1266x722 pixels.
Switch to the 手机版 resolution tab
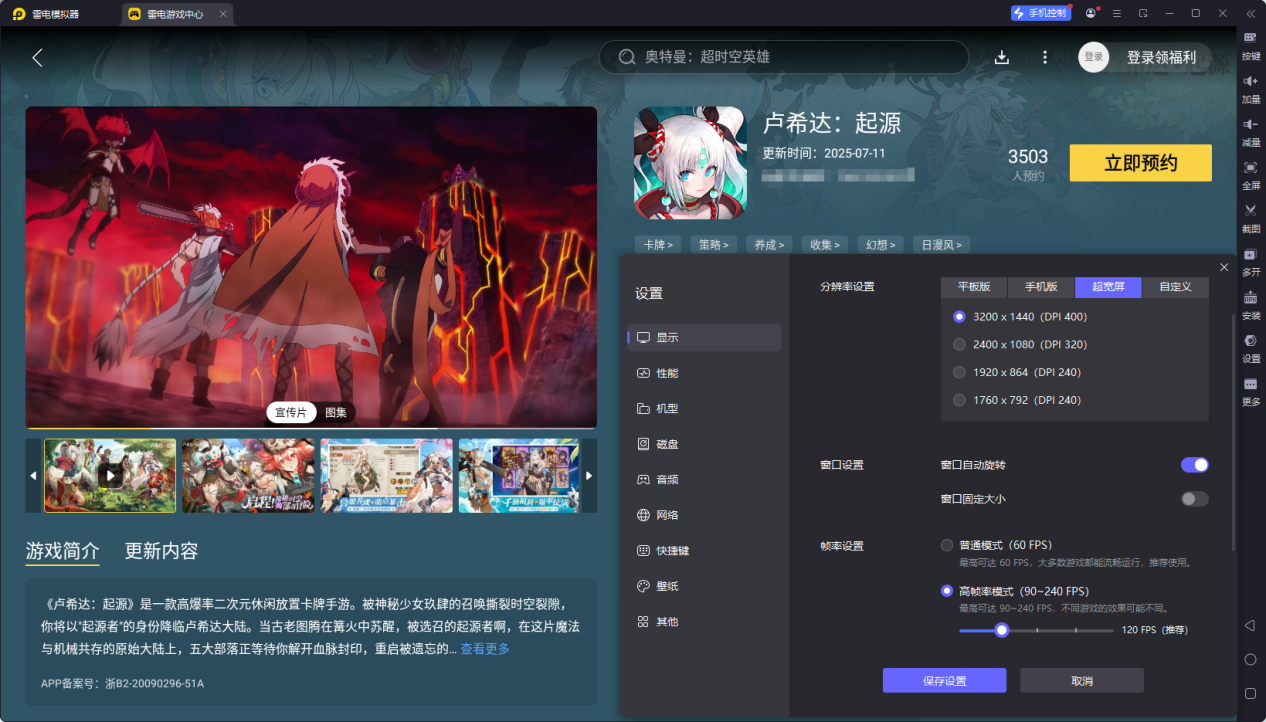pos(1041,287)
